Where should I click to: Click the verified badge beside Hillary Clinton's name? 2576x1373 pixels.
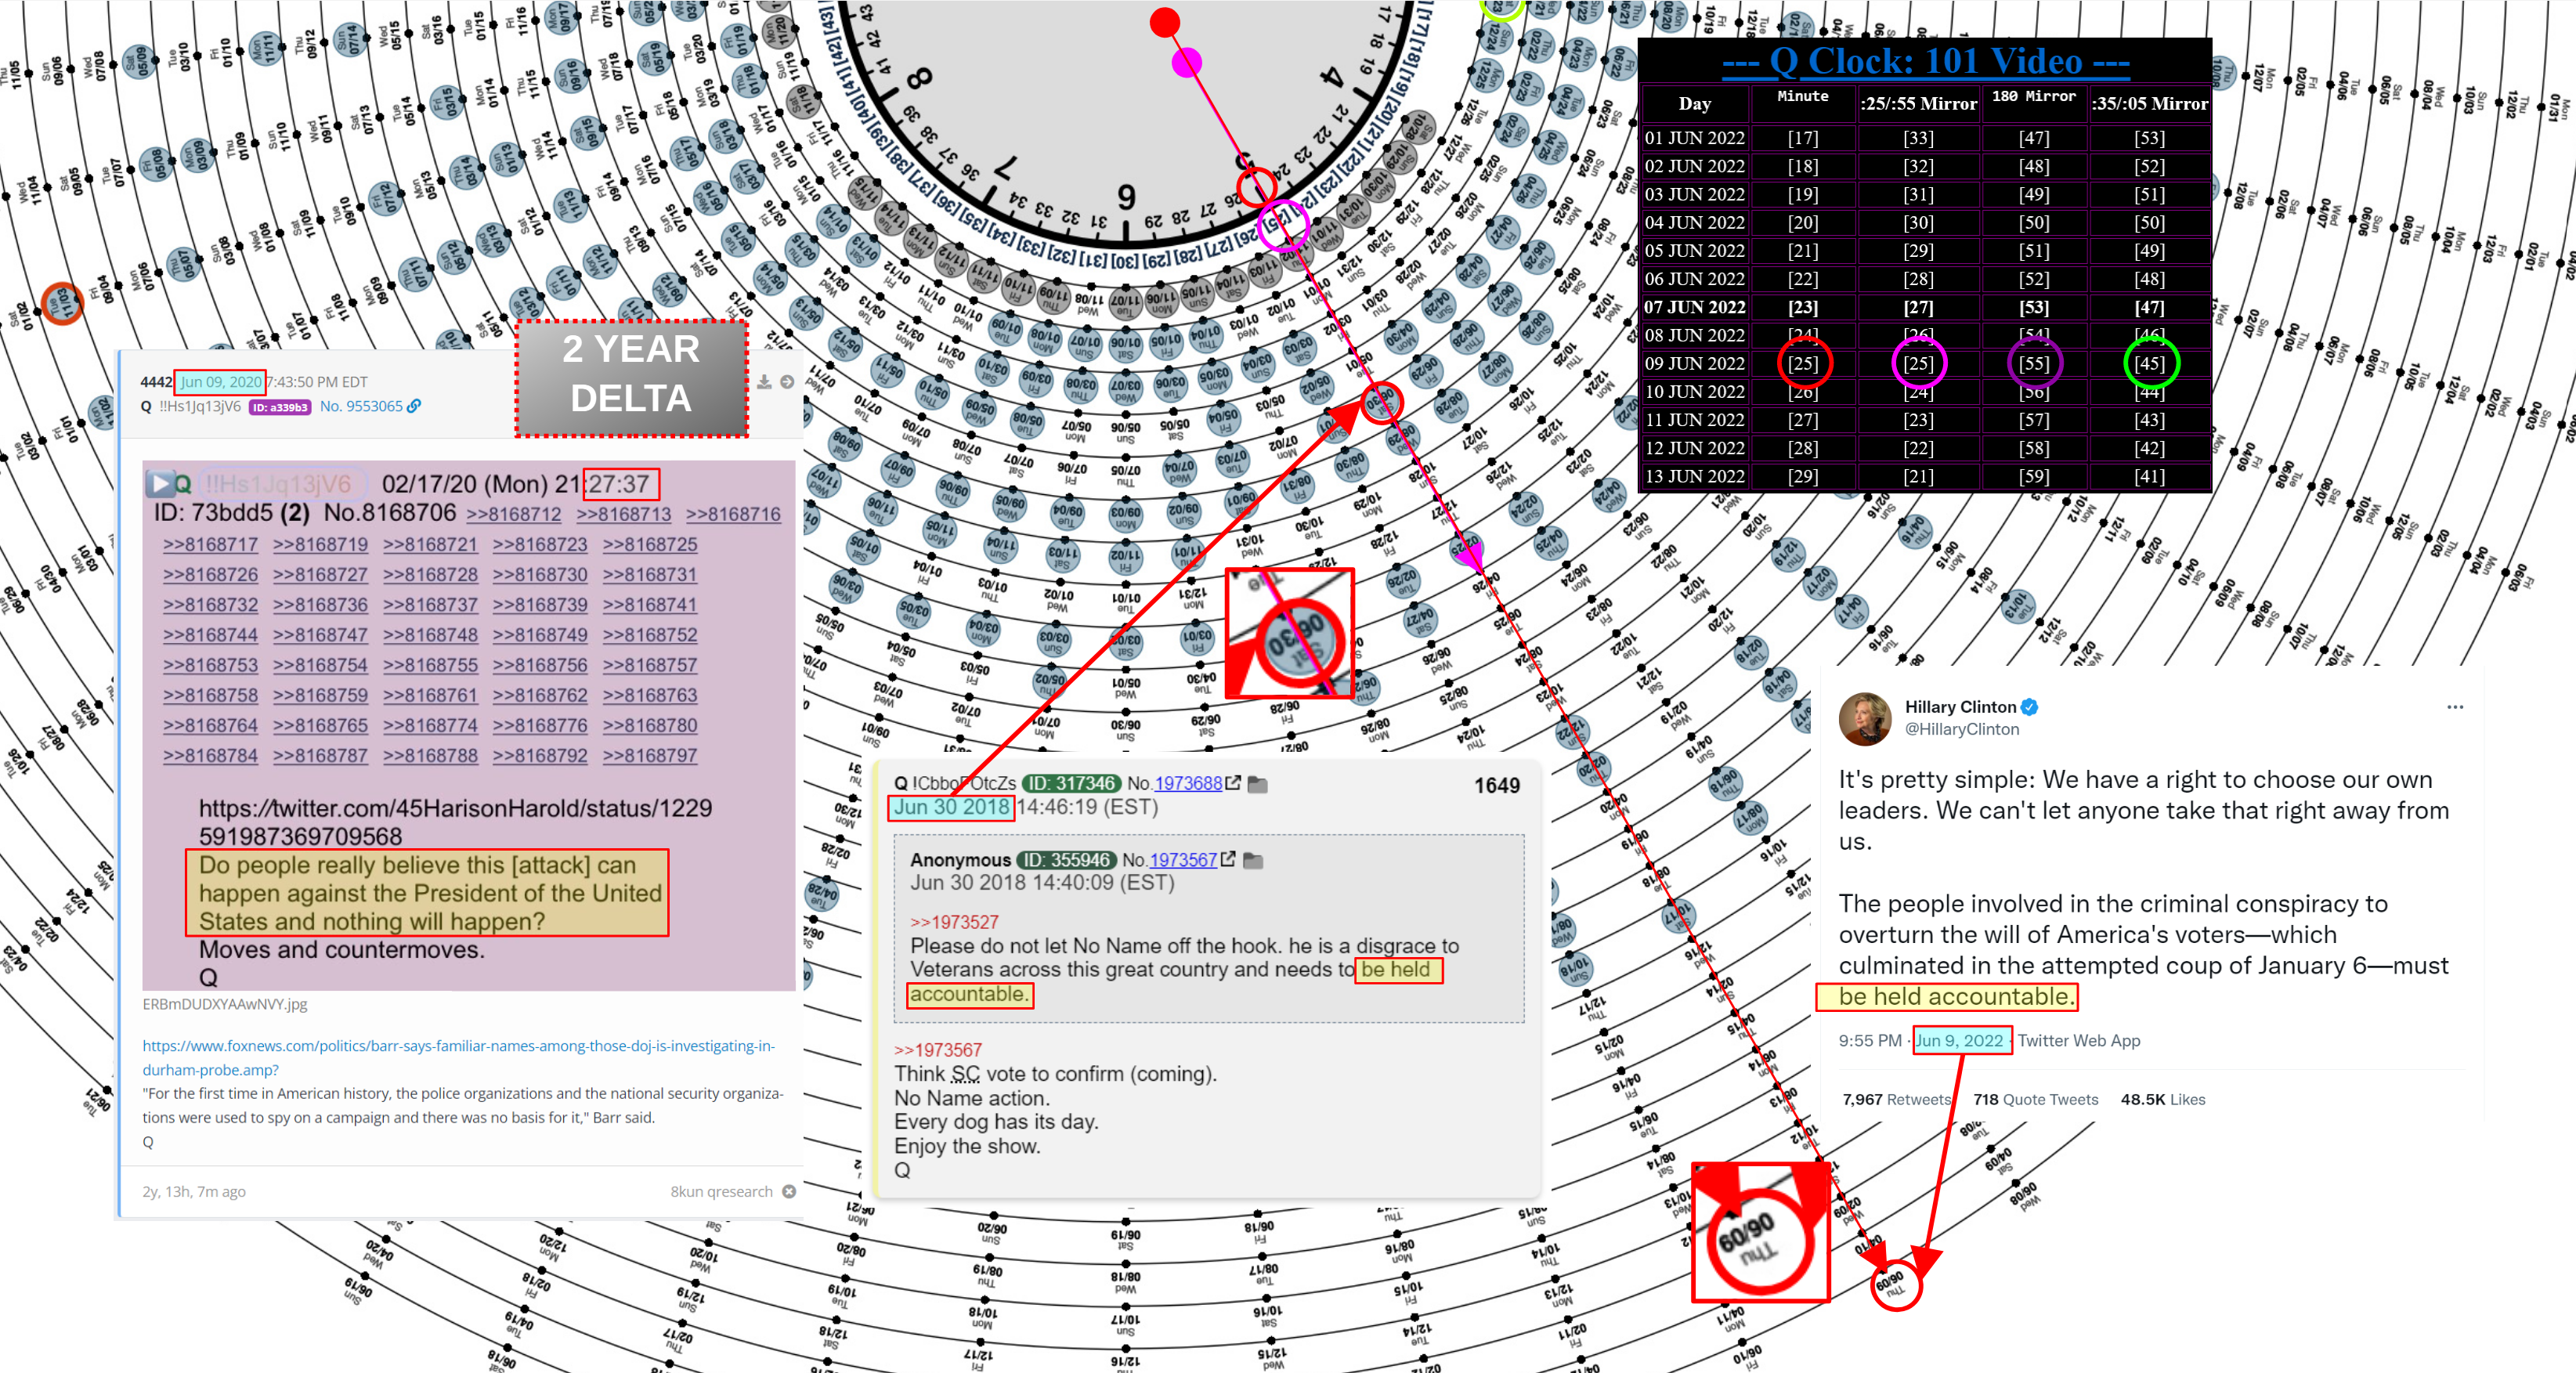[x=2030, y=707]
